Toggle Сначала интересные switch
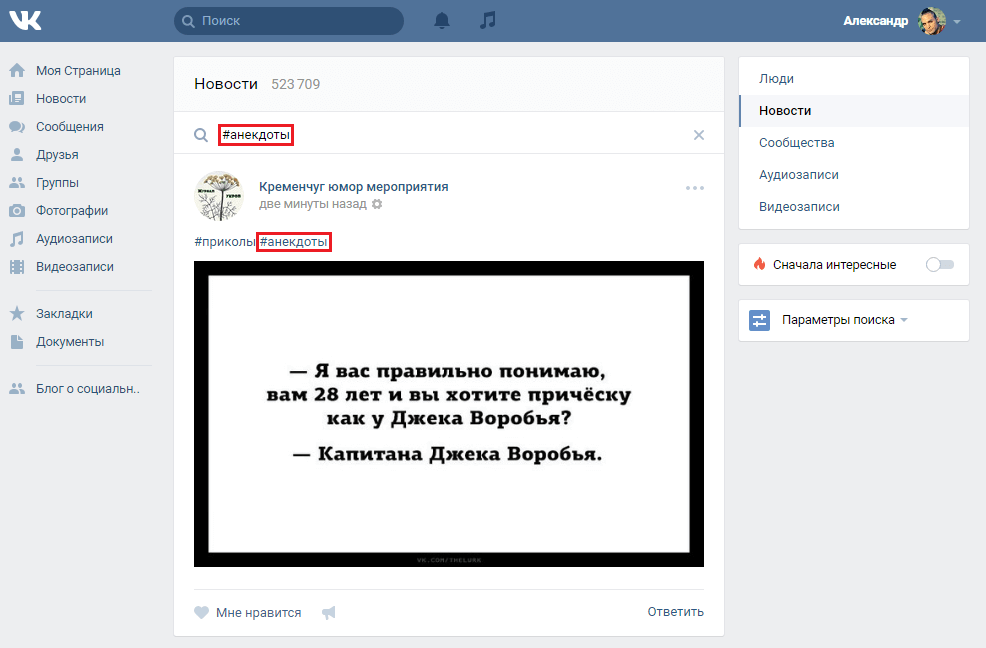The height and width of the screenshot is (648, 986). (x=940, y=264)
